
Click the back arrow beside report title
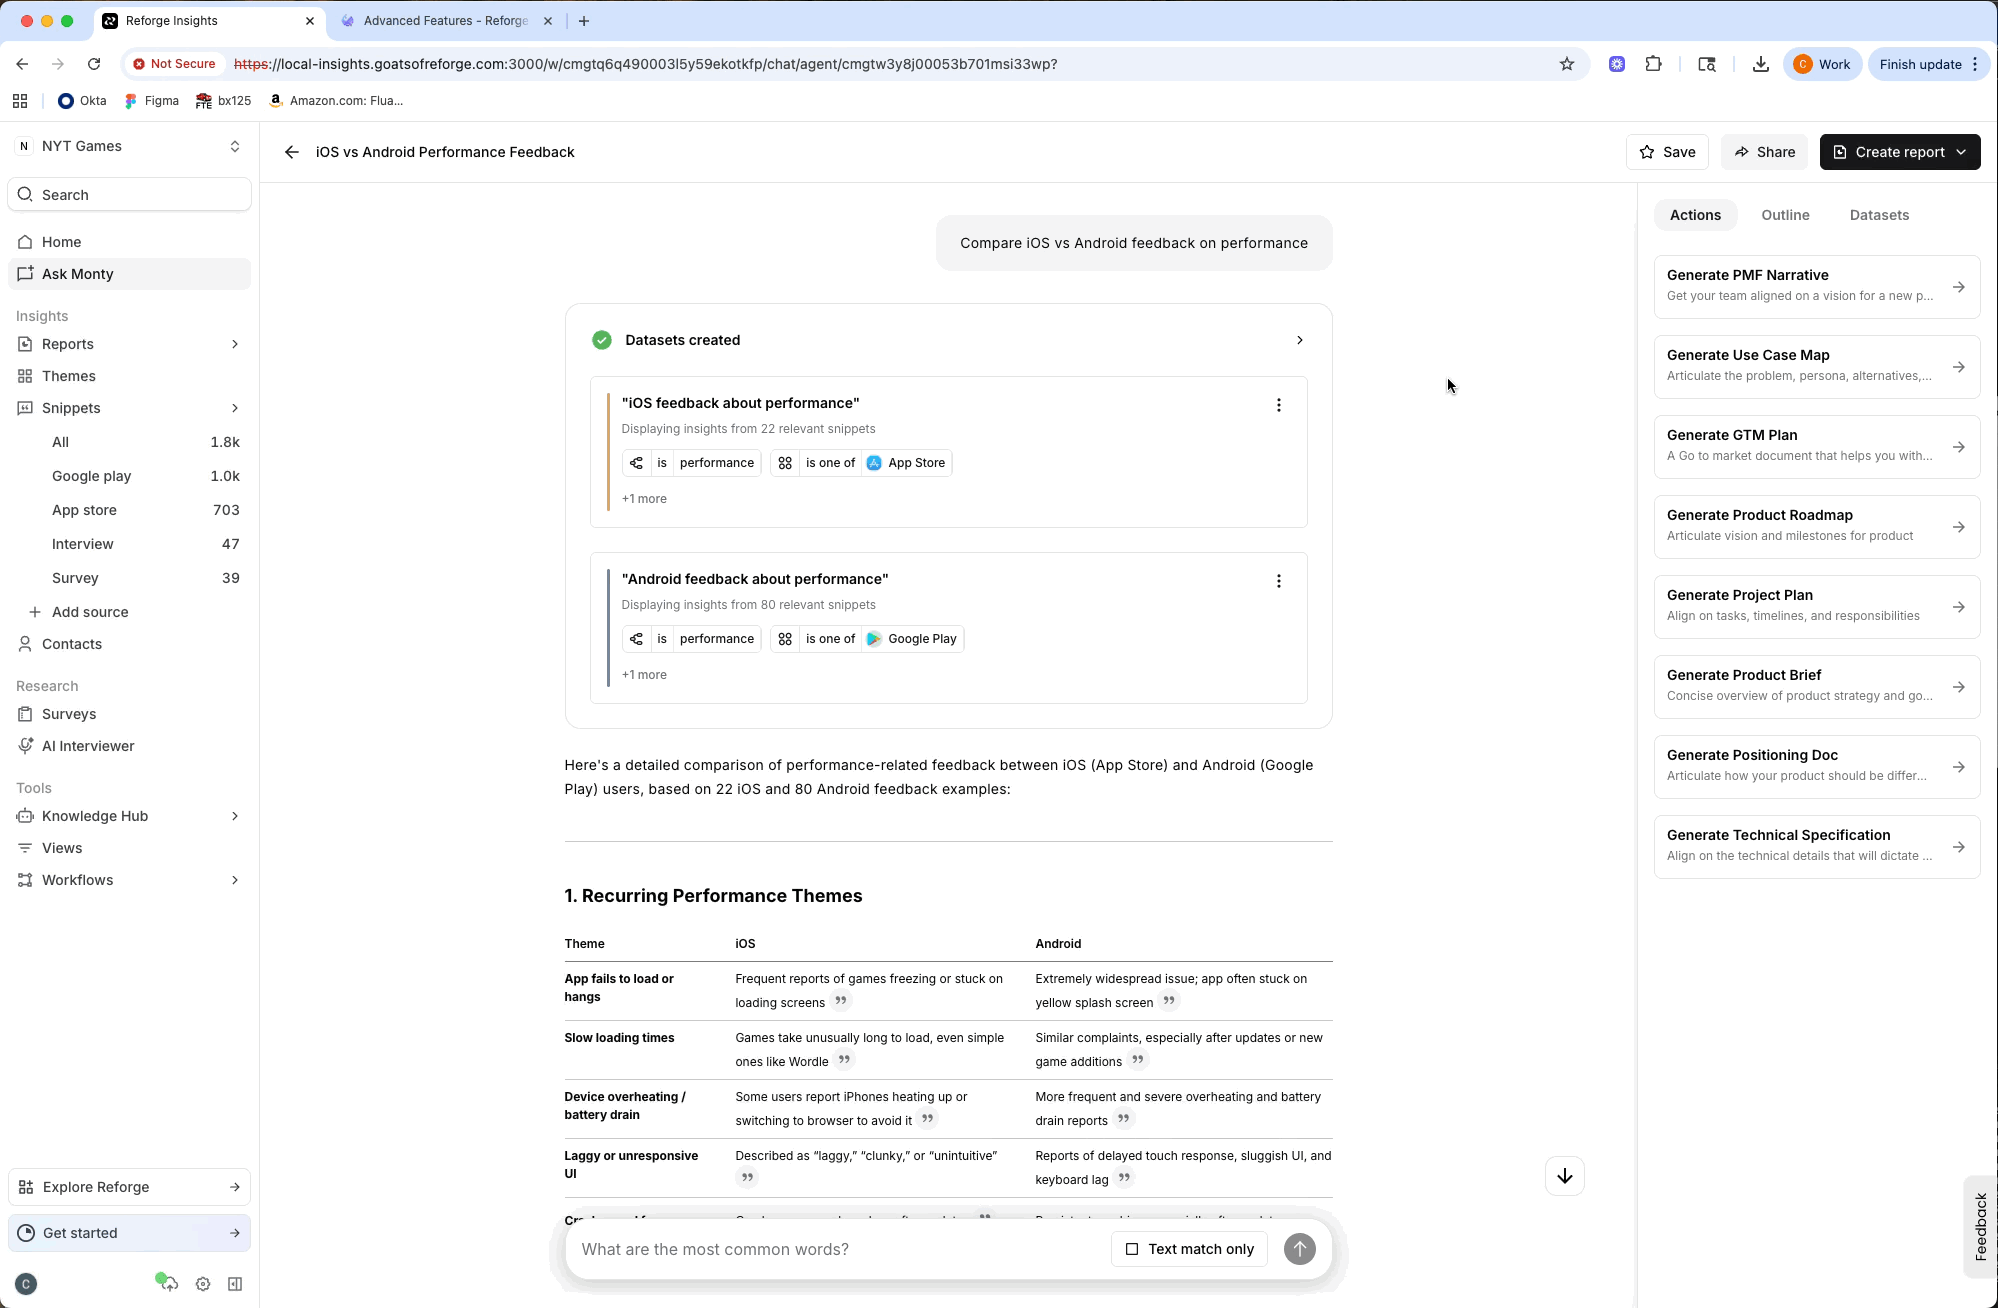coord(291,152)
